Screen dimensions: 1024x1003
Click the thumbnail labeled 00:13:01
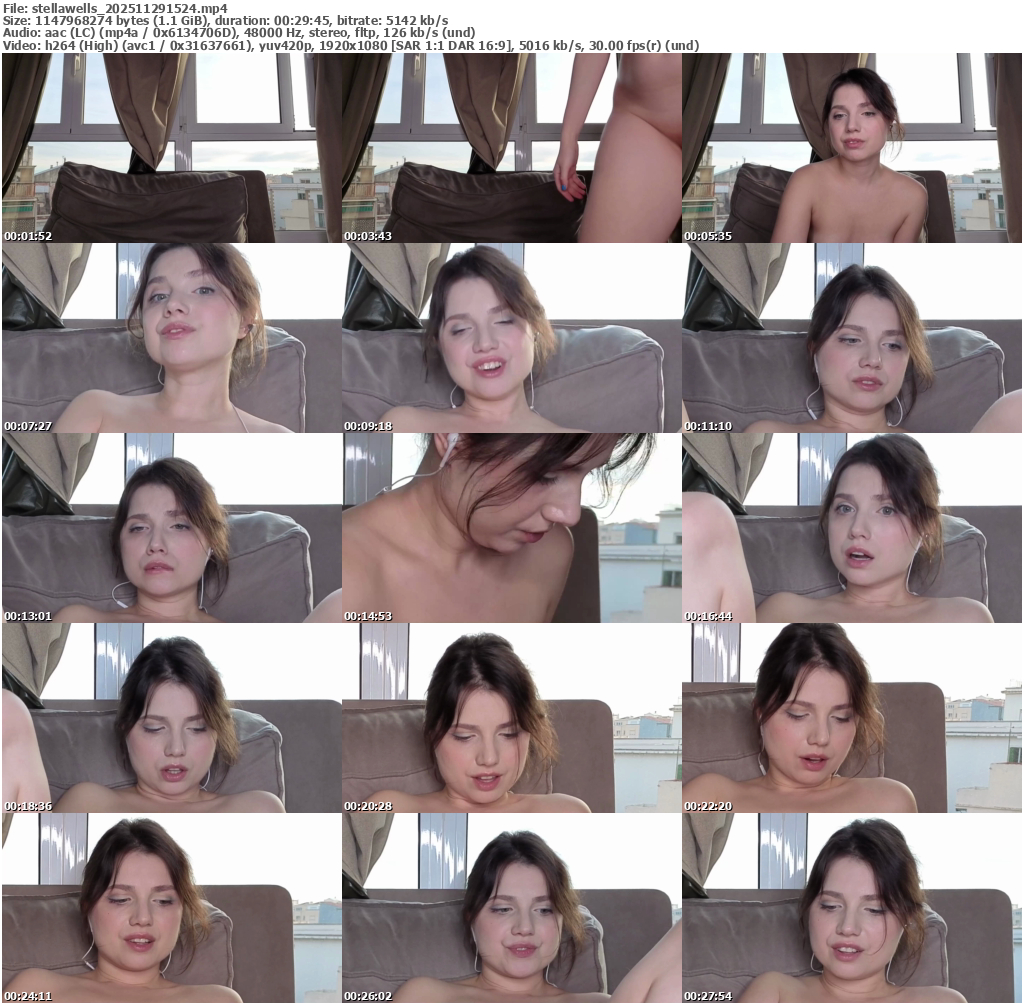coord(171,528)
